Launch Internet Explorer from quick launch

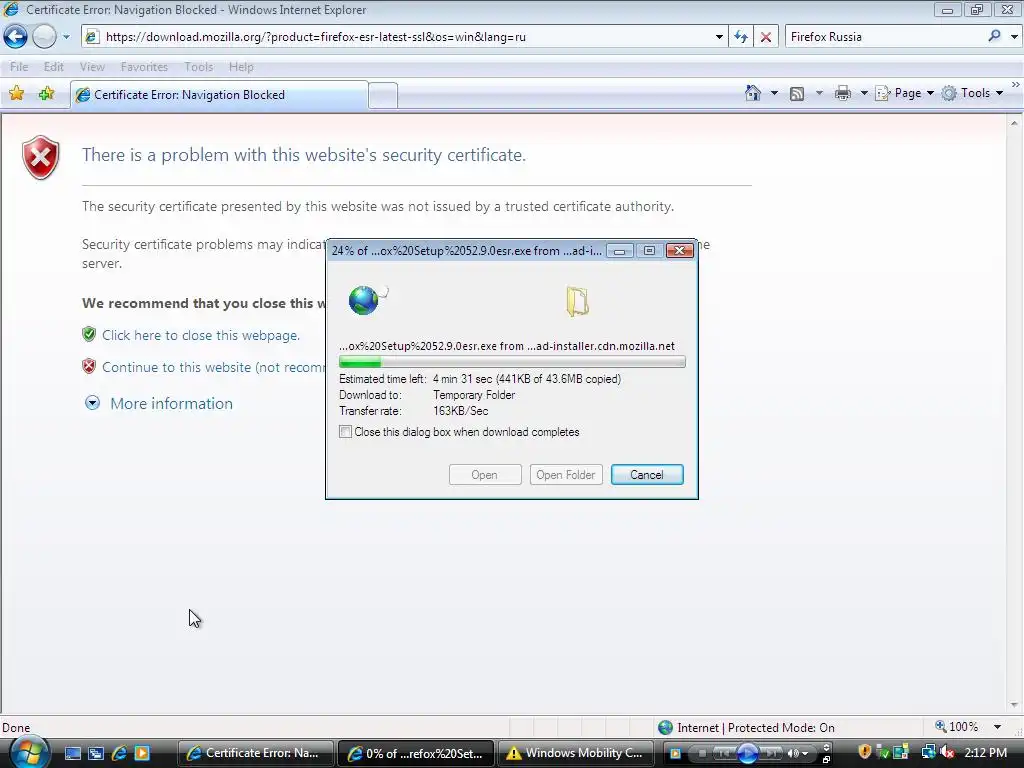pos(119,753)
